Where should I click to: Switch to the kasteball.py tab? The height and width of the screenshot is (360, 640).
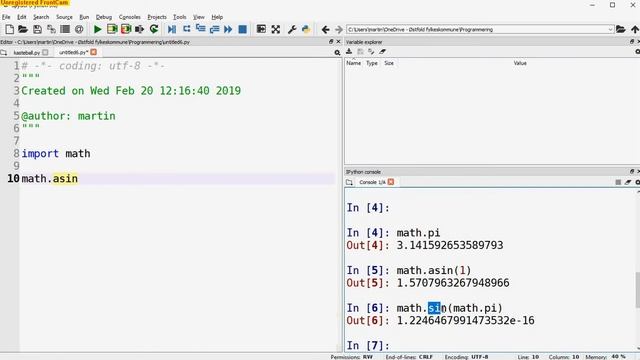[27, 53]
